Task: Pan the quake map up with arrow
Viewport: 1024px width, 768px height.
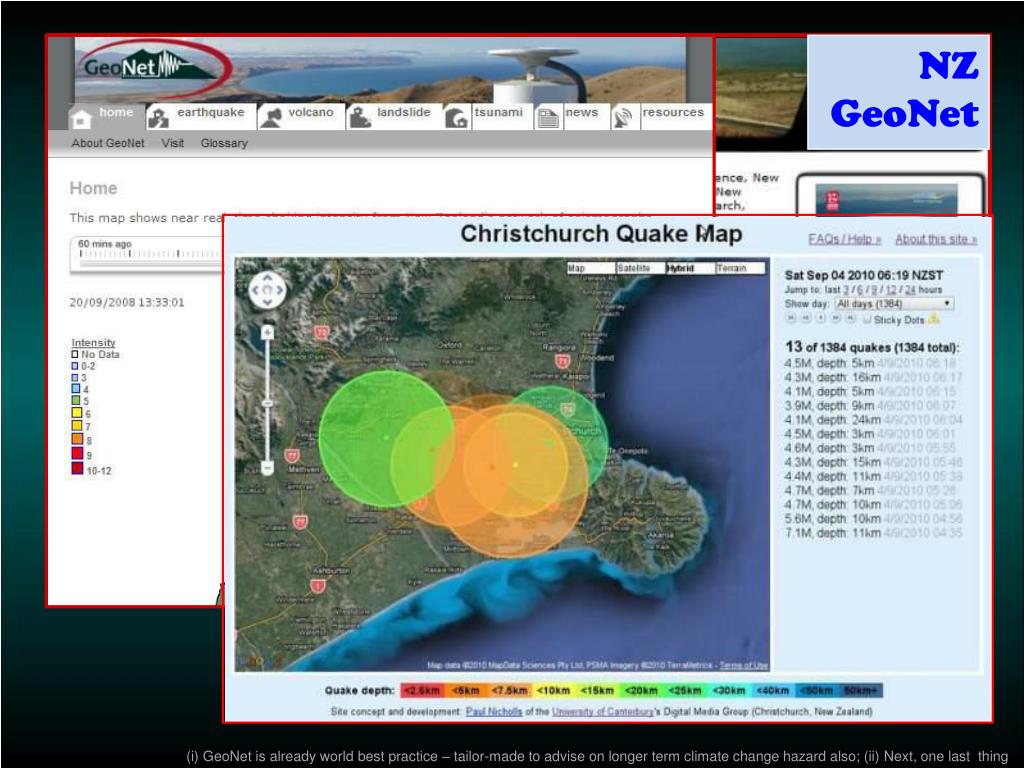Action: [x=267, y=278]
